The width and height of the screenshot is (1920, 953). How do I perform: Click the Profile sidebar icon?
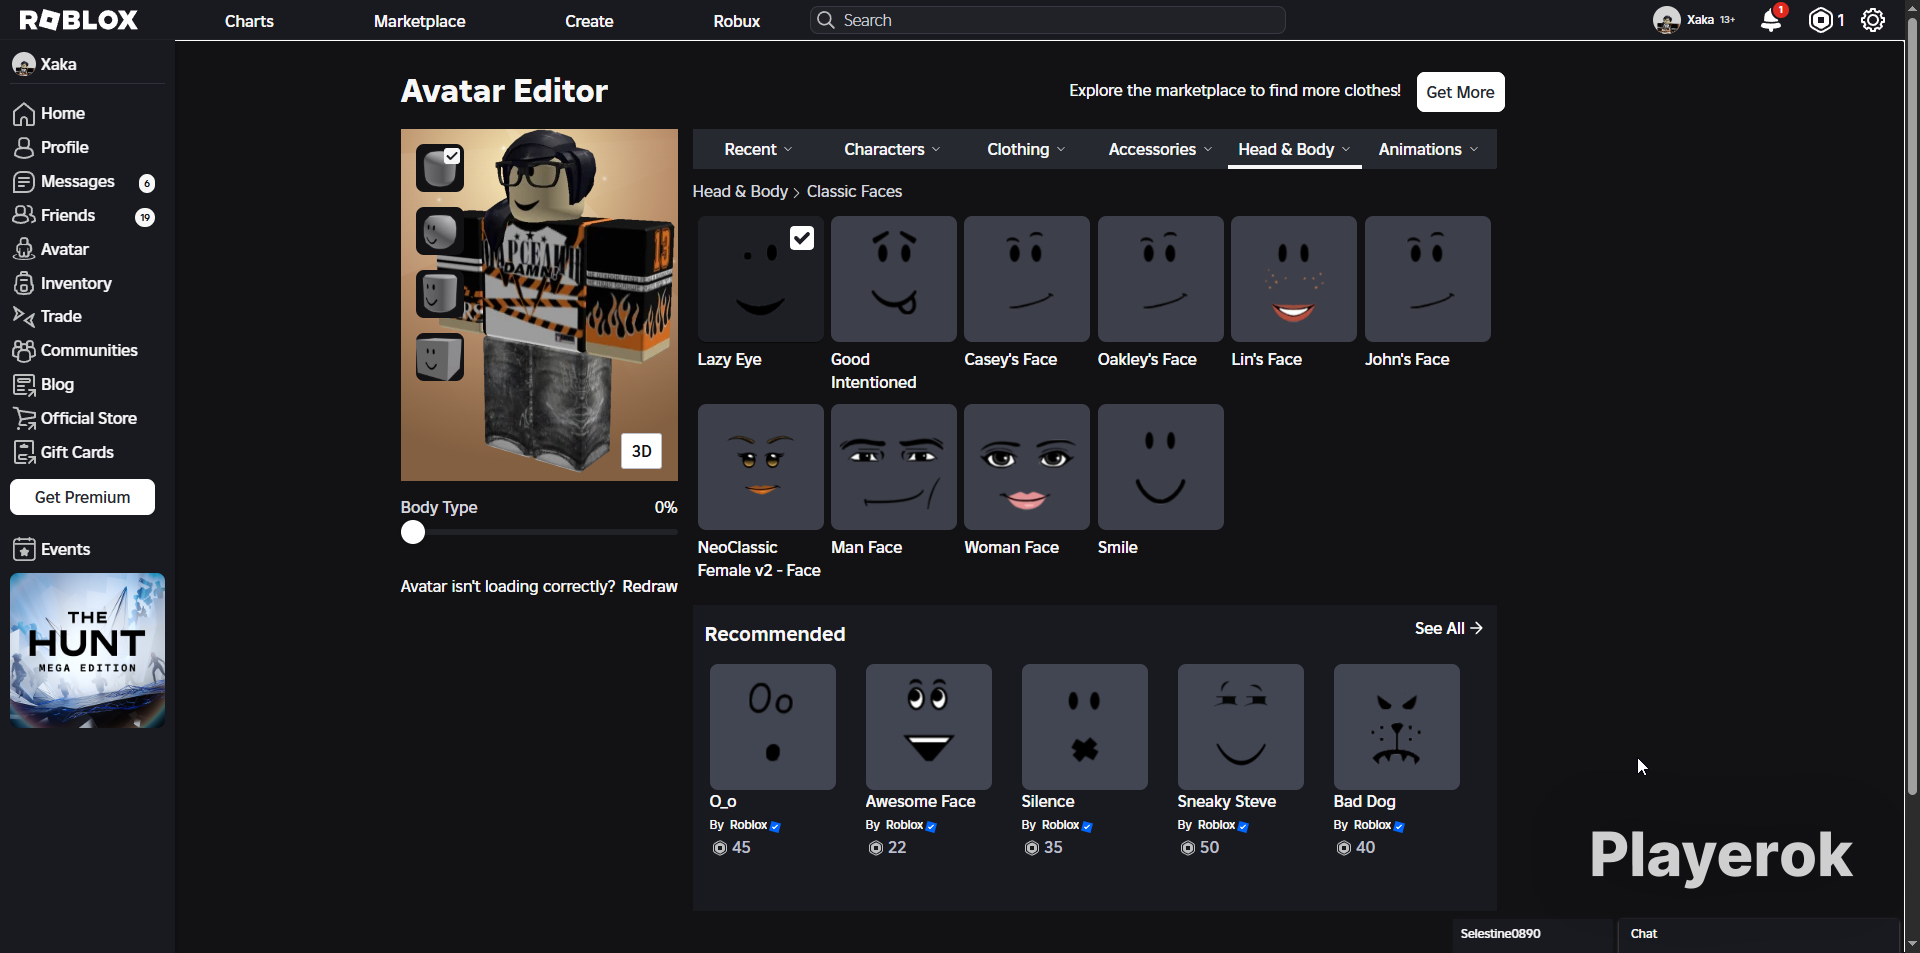(x=24, y=148)
